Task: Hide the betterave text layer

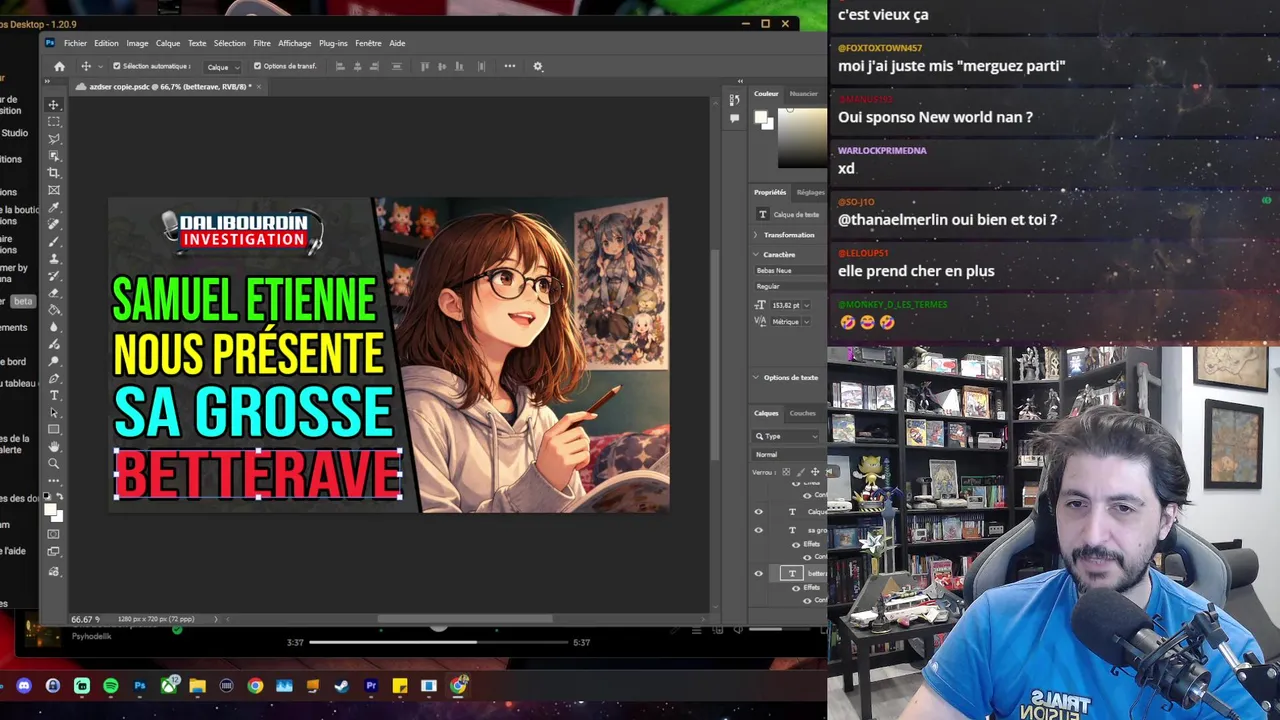Action: tap(758, 573)
